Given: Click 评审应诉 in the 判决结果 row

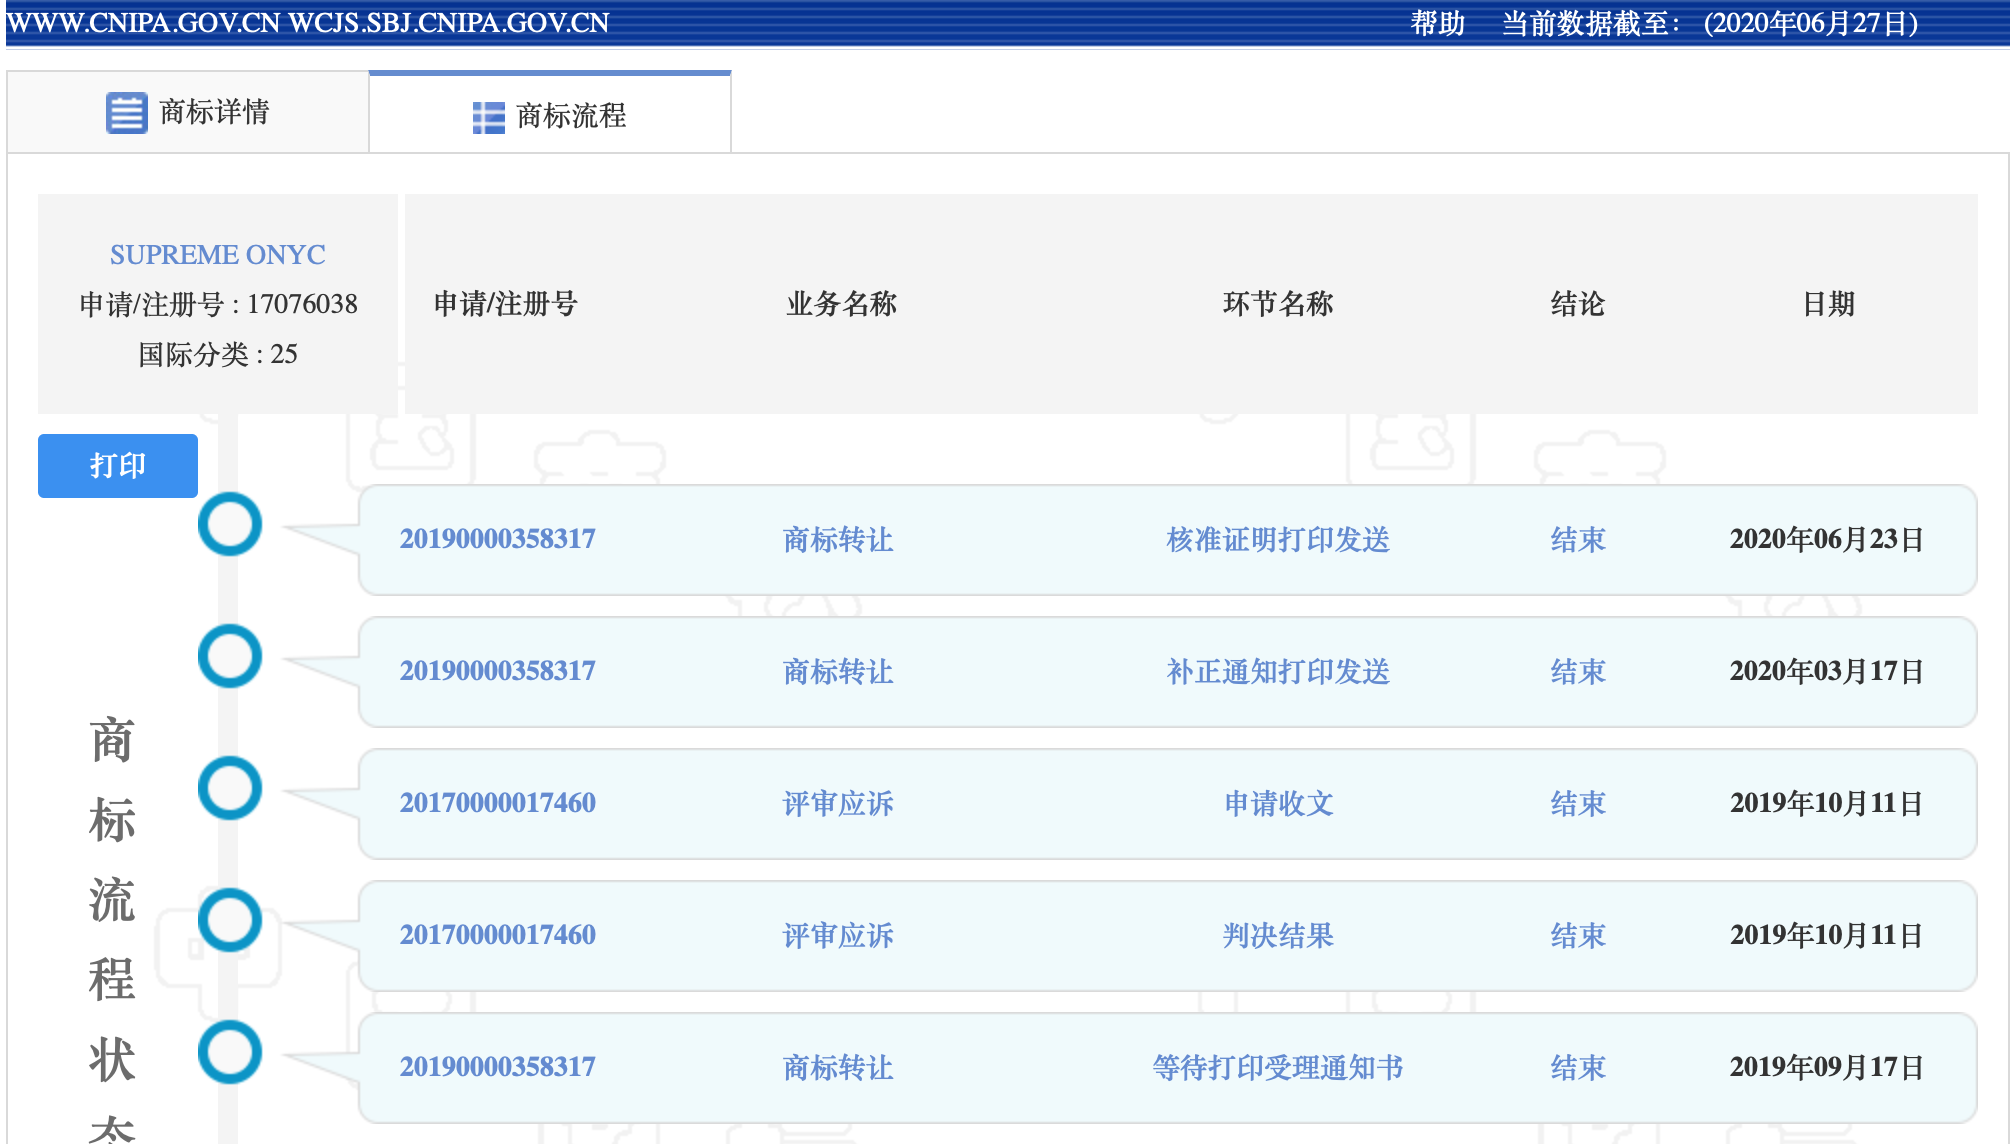Looking at the screenshot, I should [837, 936].
